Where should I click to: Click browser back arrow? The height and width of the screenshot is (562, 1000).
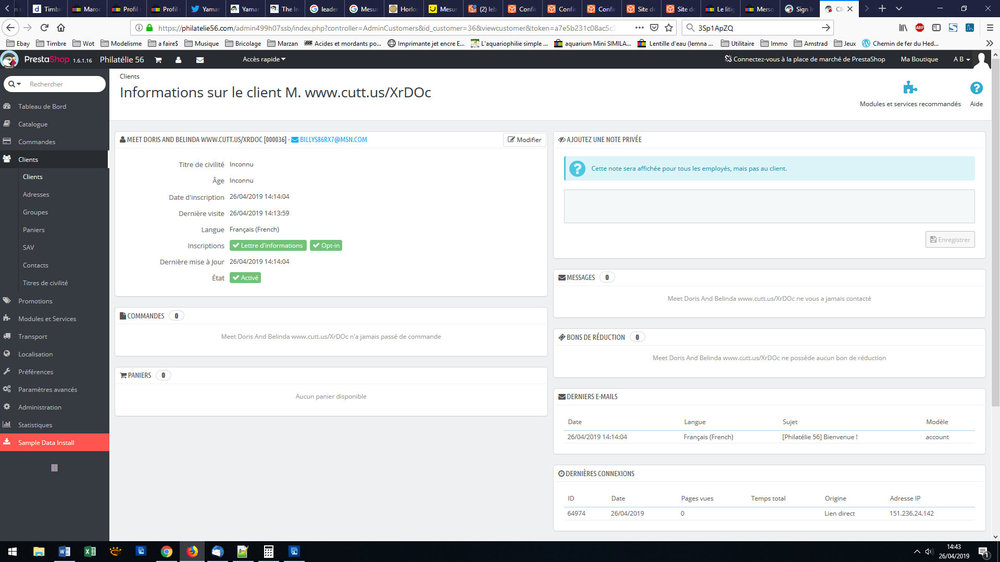click(x=10, y=27)
